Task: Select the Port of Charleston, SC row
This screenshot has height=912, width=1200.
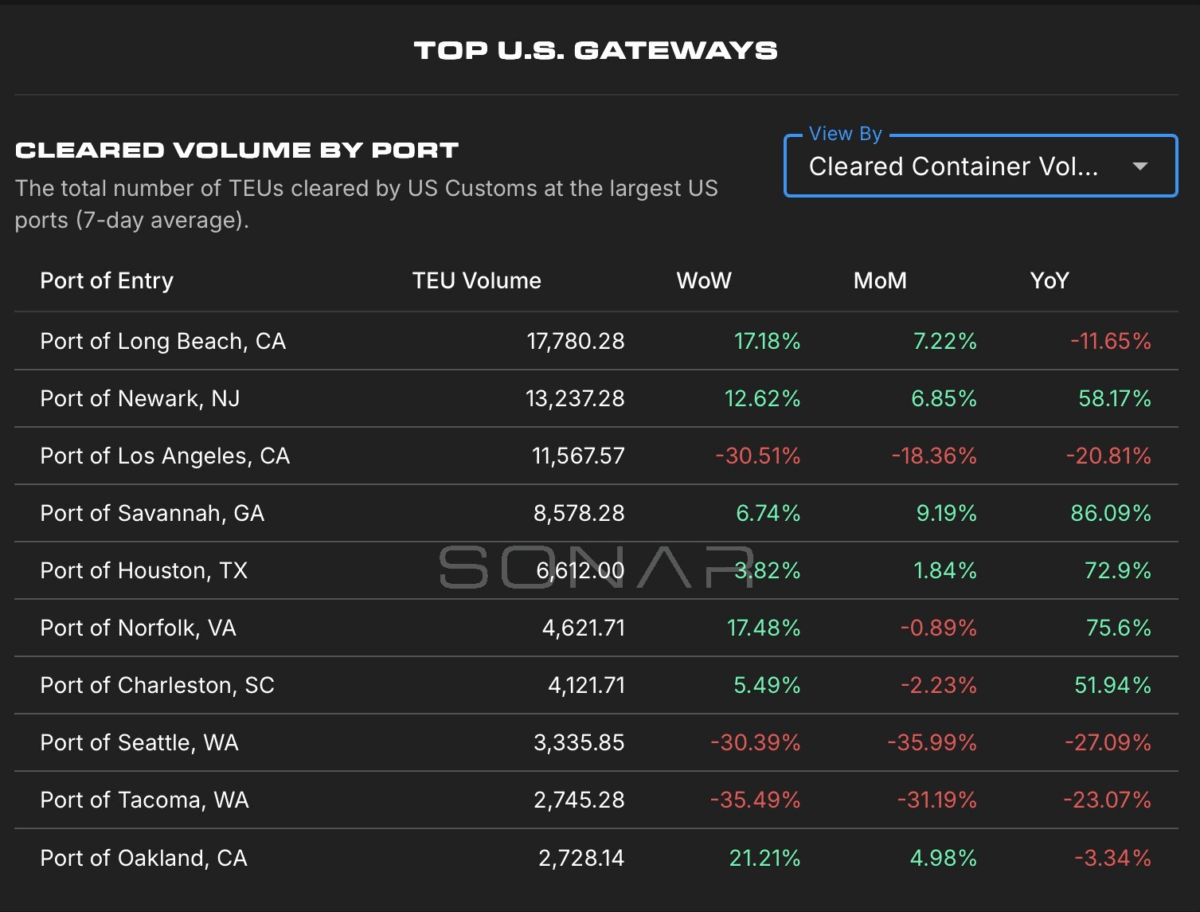Action: coord(596,685)
